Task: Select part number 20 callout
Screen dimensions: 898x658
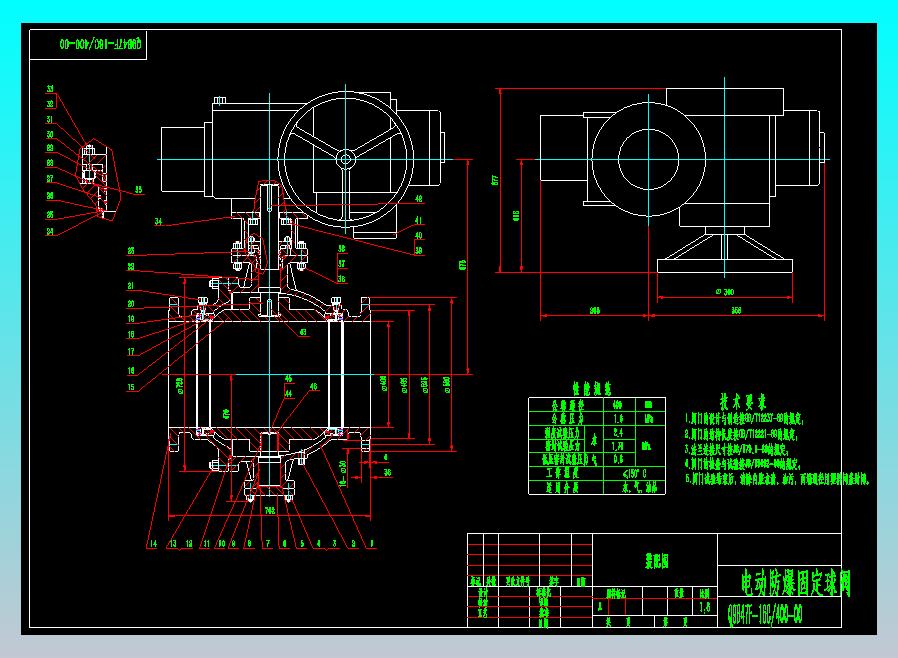Action: (x=131, y=304)
